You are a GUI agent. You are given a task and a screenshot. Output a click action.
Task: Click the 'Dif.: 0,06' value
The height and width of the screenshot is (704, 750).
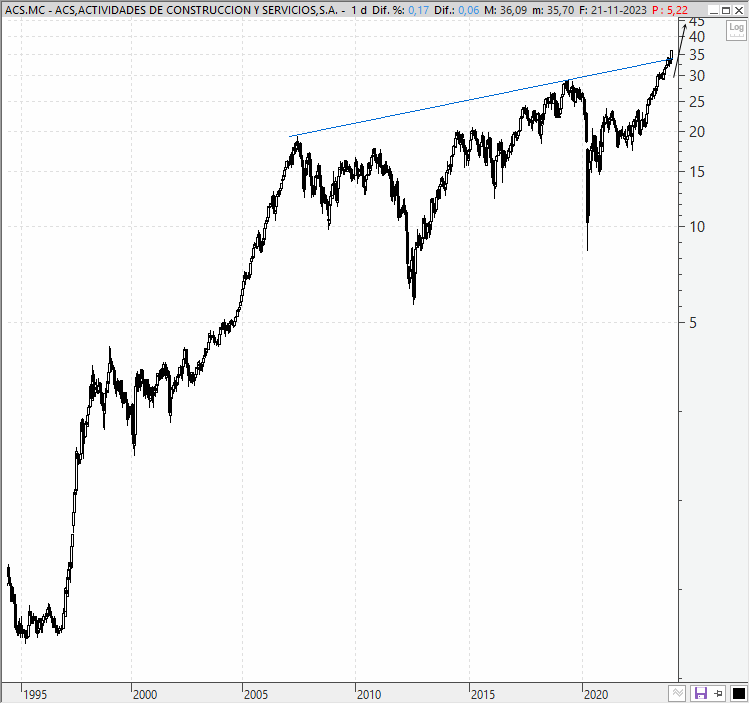coord(456,10)
